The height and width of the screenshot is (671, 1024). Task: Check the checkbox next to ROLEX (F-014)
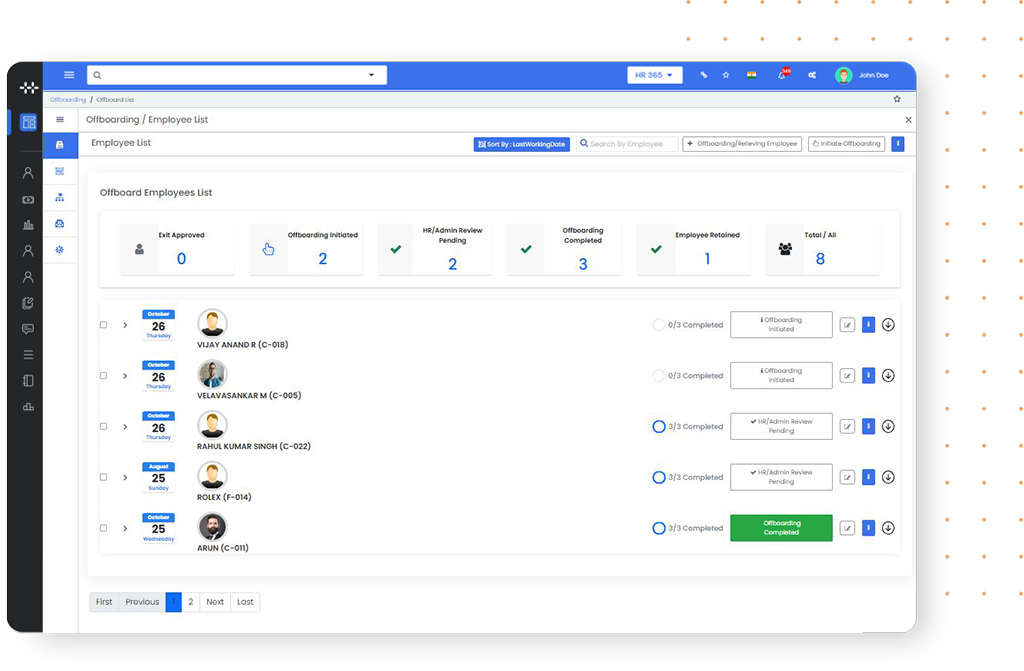coord(103,477)
